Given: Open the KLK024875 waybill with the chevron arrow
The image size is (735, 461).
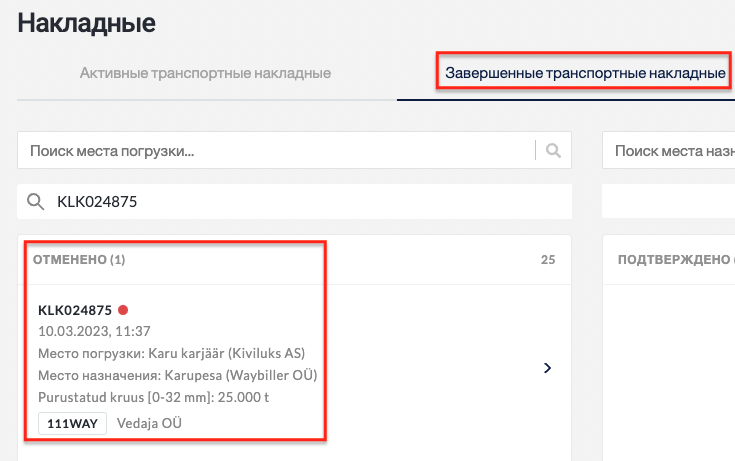Looking at the screenshot, I should (547, 368).
